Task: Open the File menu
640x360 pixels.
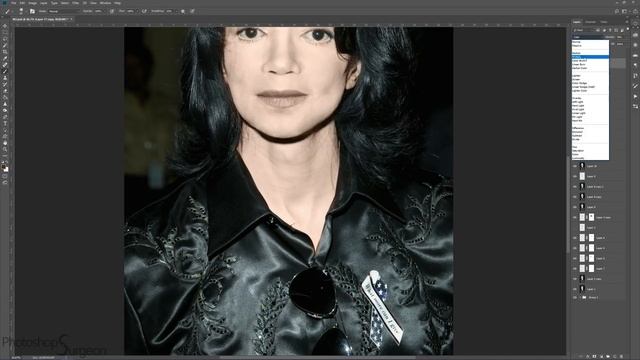Action: pos(13,3)
